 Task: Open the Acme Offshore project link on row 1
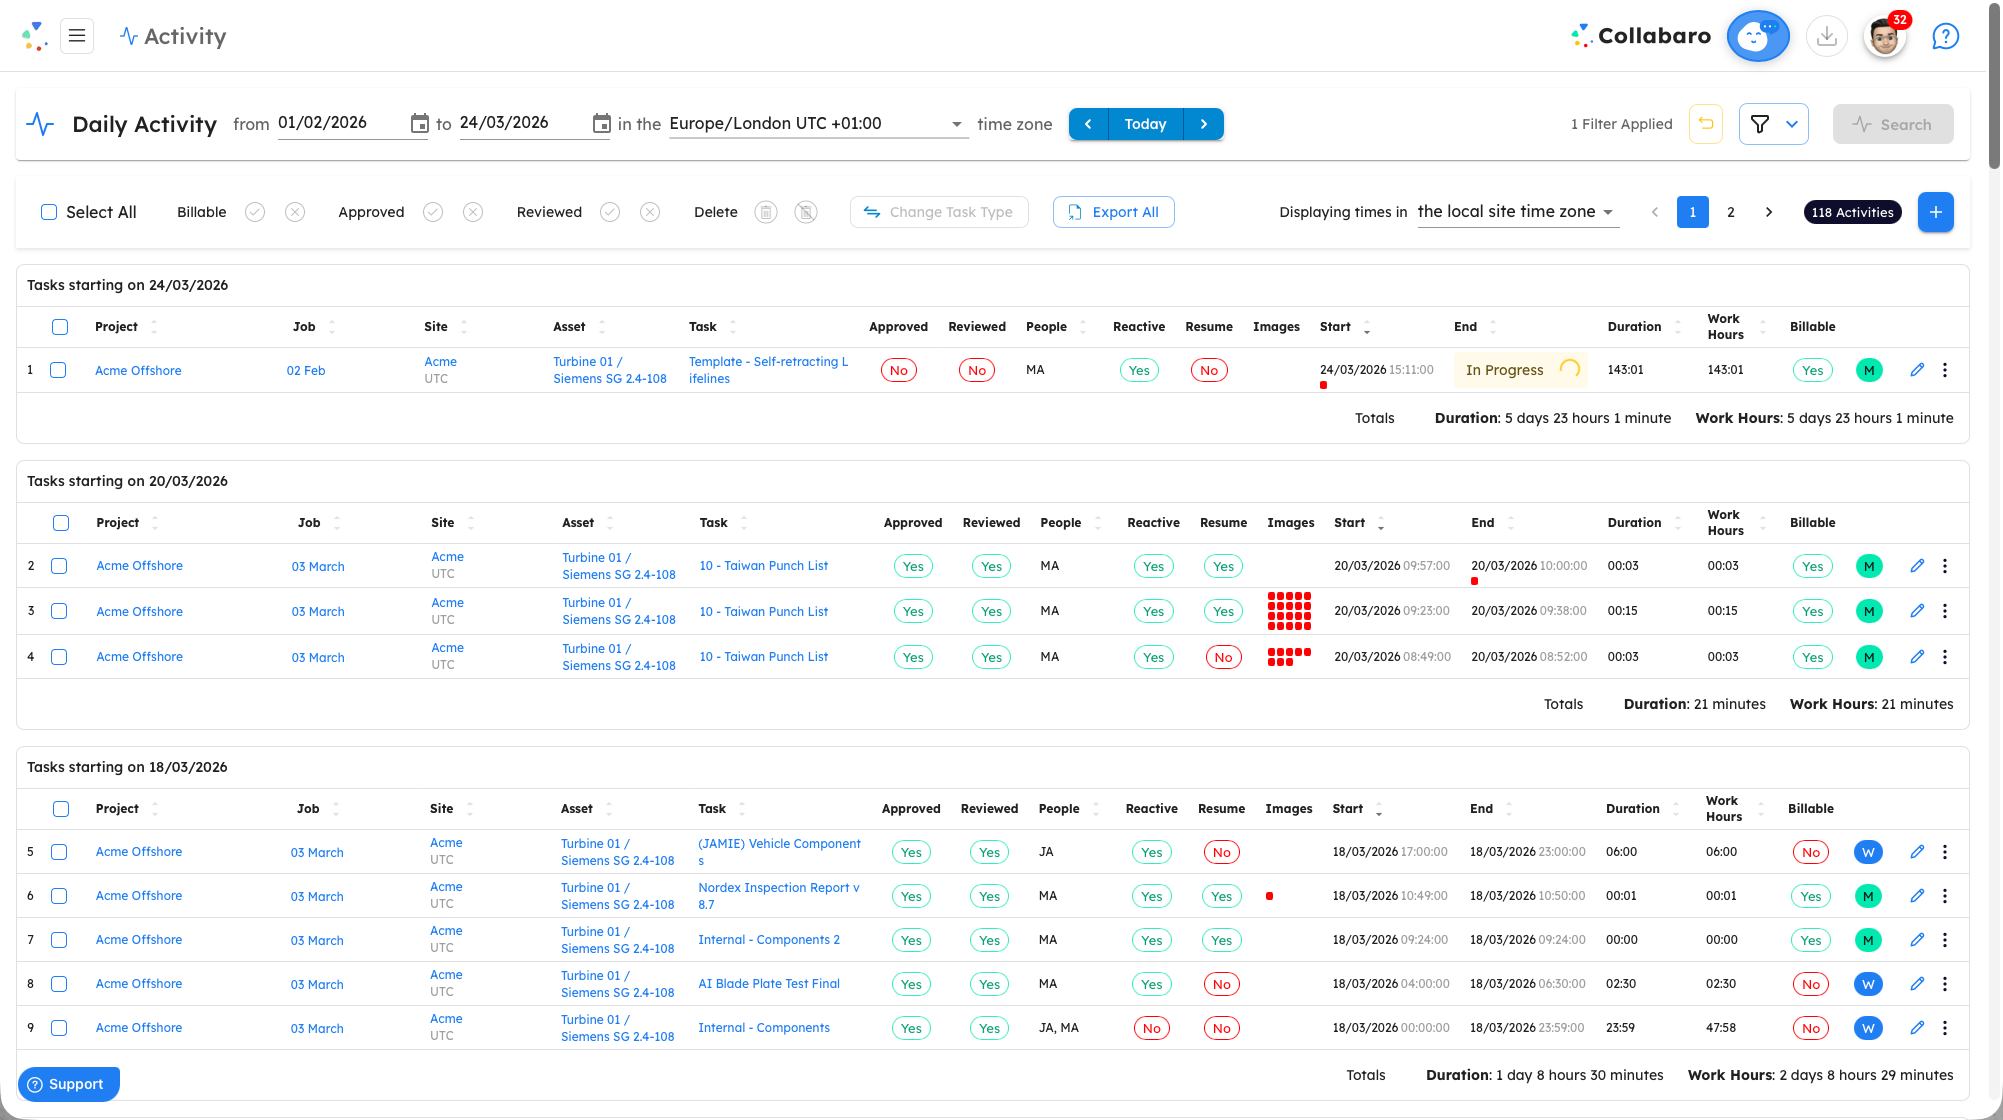138,370
